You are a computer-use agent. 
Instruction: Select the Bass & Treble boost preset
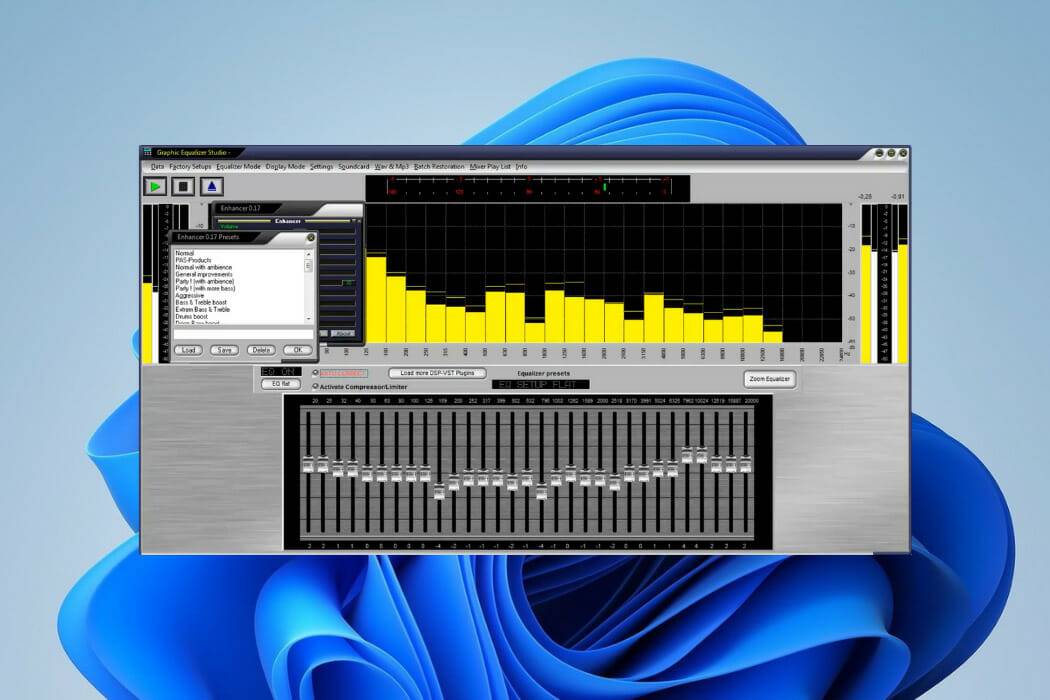203,302
